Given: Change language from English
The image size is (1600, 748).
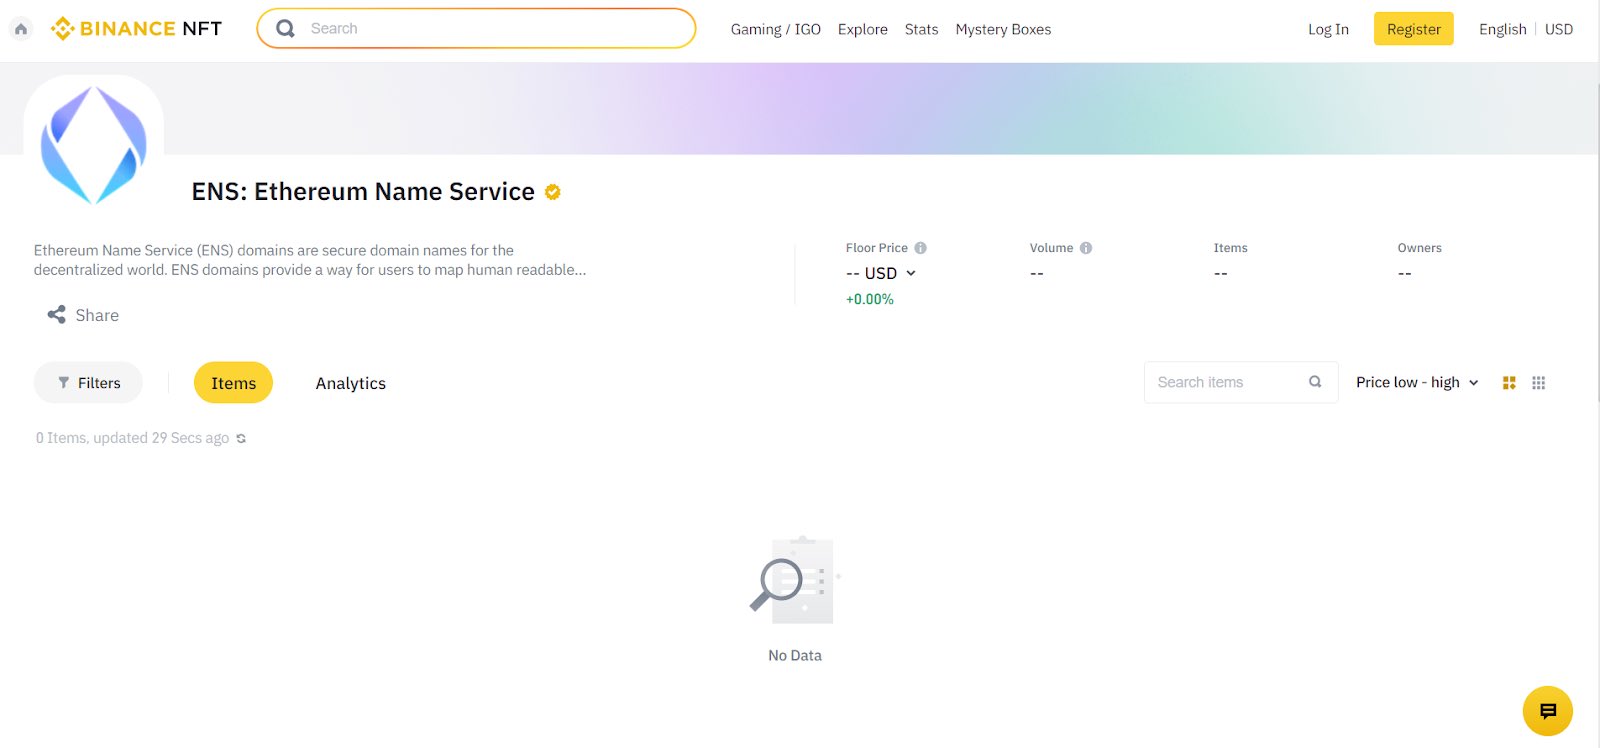Looking at the screenshot, I should click(1503, 29).
